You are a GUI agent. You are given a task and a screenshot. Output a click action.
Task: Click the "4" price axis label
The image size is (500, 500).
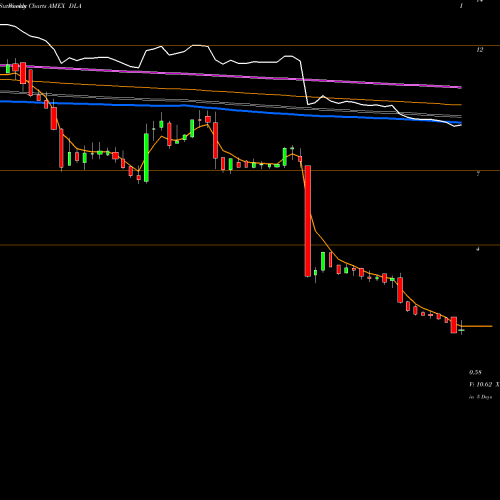tap(478, 249)
